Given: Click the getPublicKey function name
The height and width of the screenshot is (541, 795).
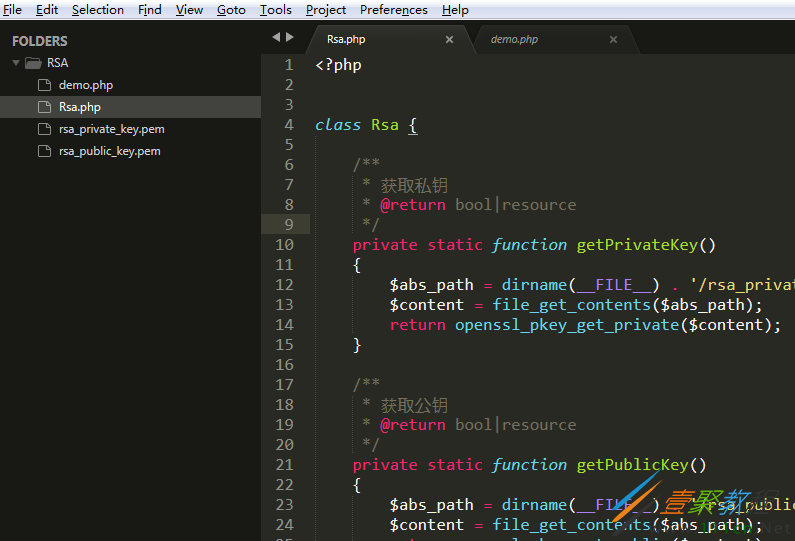Looking at the screenshot, I should [x=633, y=465].
